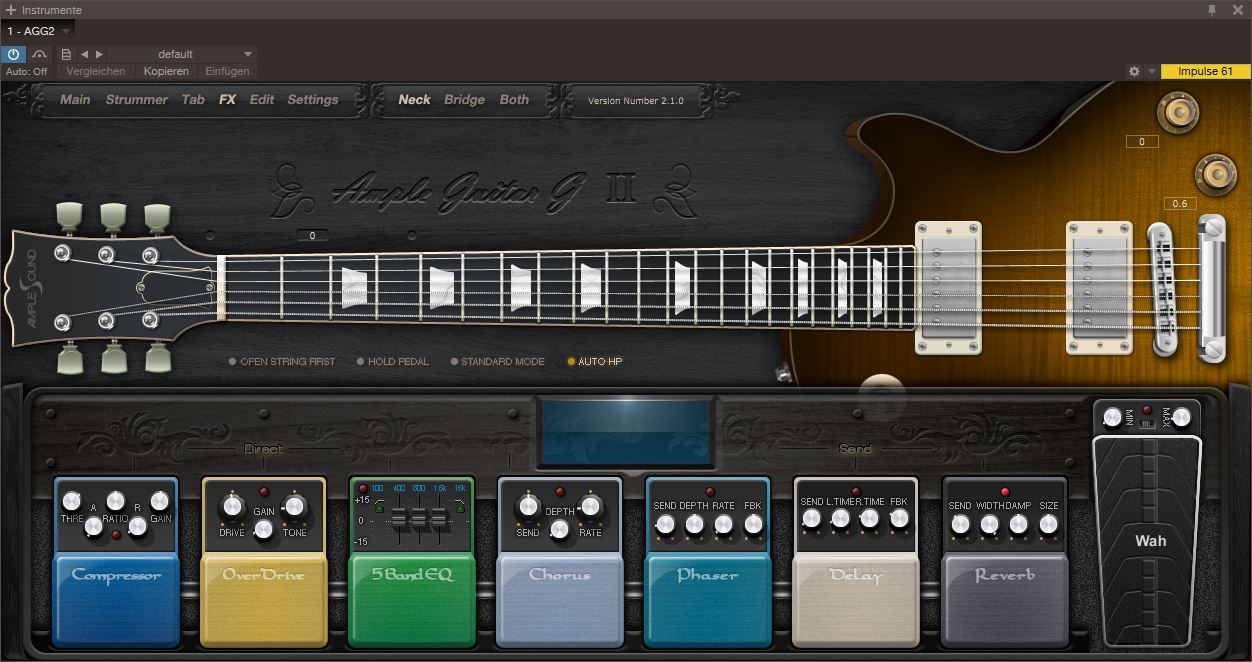Adjust the Delay R.TIME knob

[x=870, y=518]
